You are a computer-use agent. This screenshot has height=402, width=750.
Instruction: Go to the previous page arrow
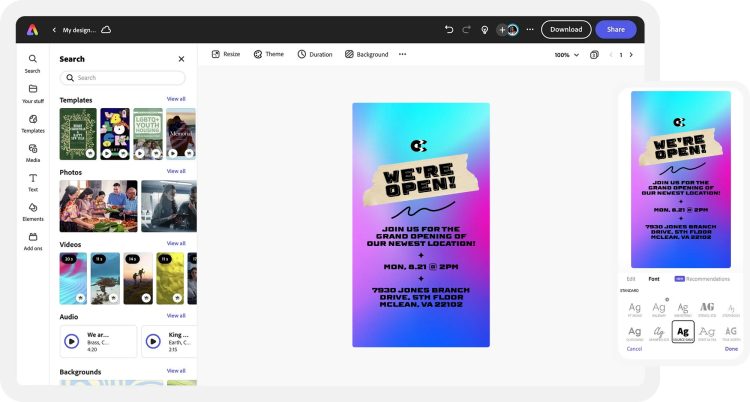click(x=611, y=55)
